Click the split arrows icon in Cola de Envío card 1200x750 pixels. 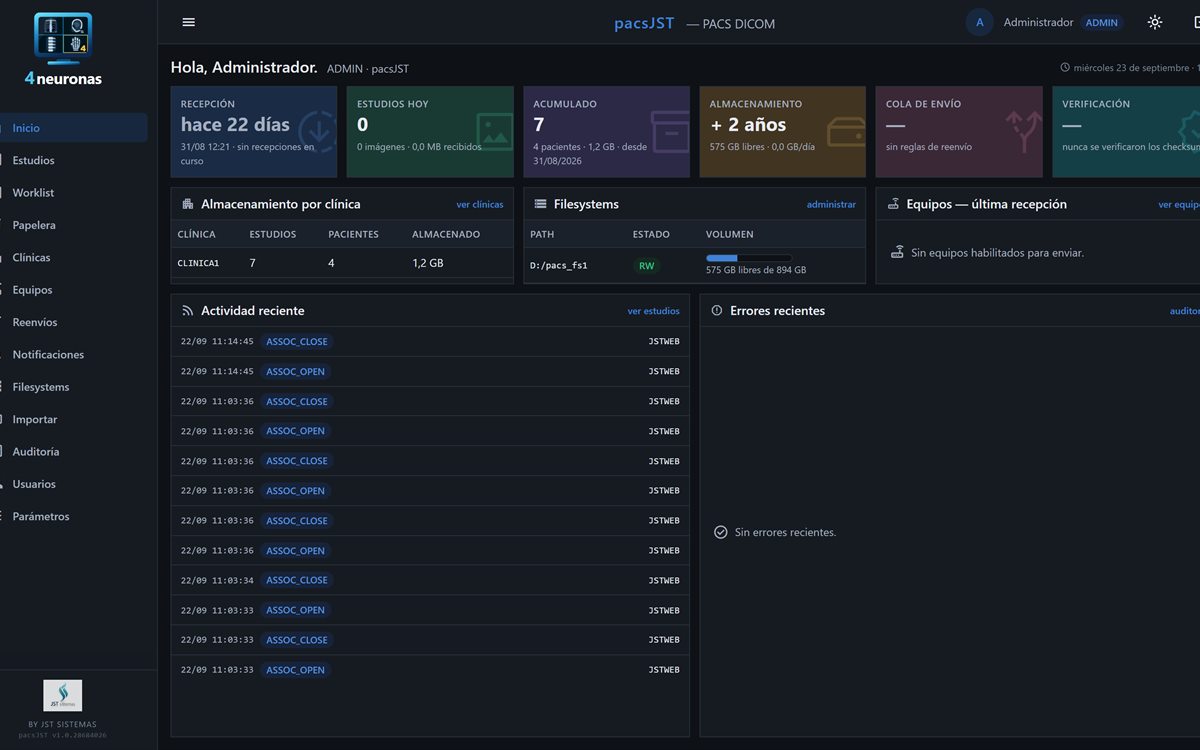click(x=1023, y=130)
